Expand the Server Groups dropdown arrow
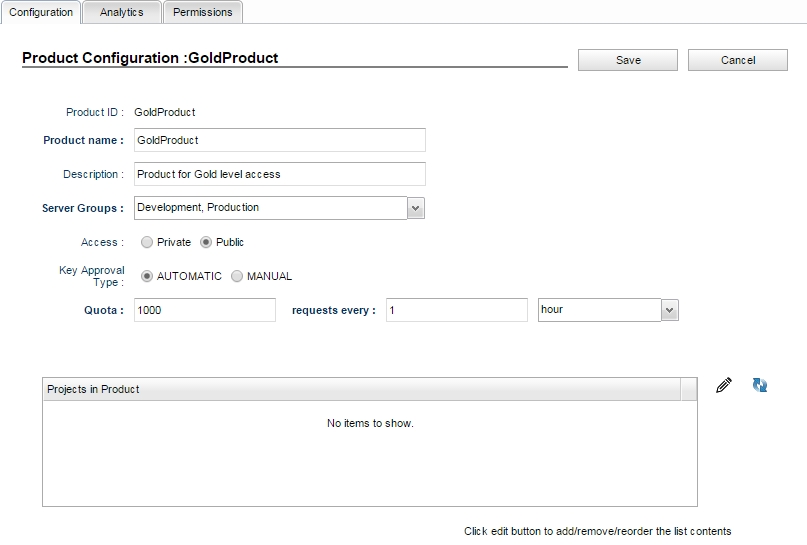807x545 pixels. (416, 208)
